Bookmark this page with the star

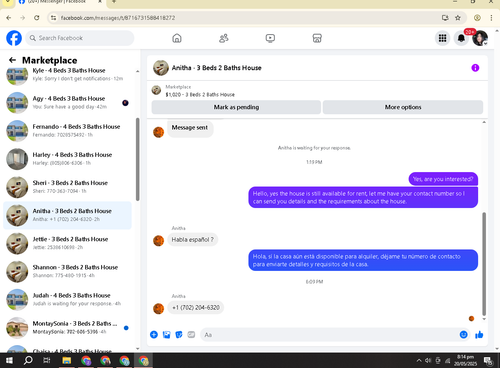(458, 18)
